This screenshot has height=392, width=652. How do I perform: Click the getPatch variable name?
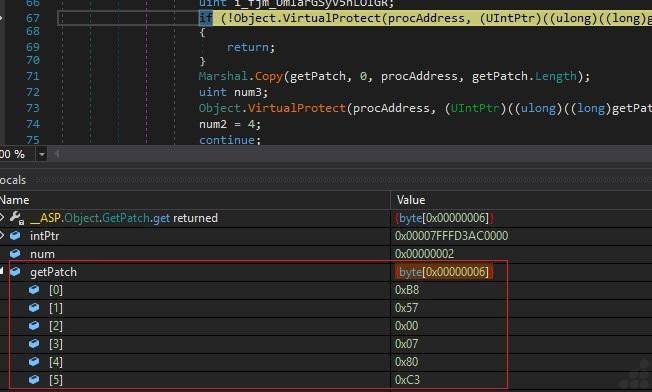(x=53, y=272)
